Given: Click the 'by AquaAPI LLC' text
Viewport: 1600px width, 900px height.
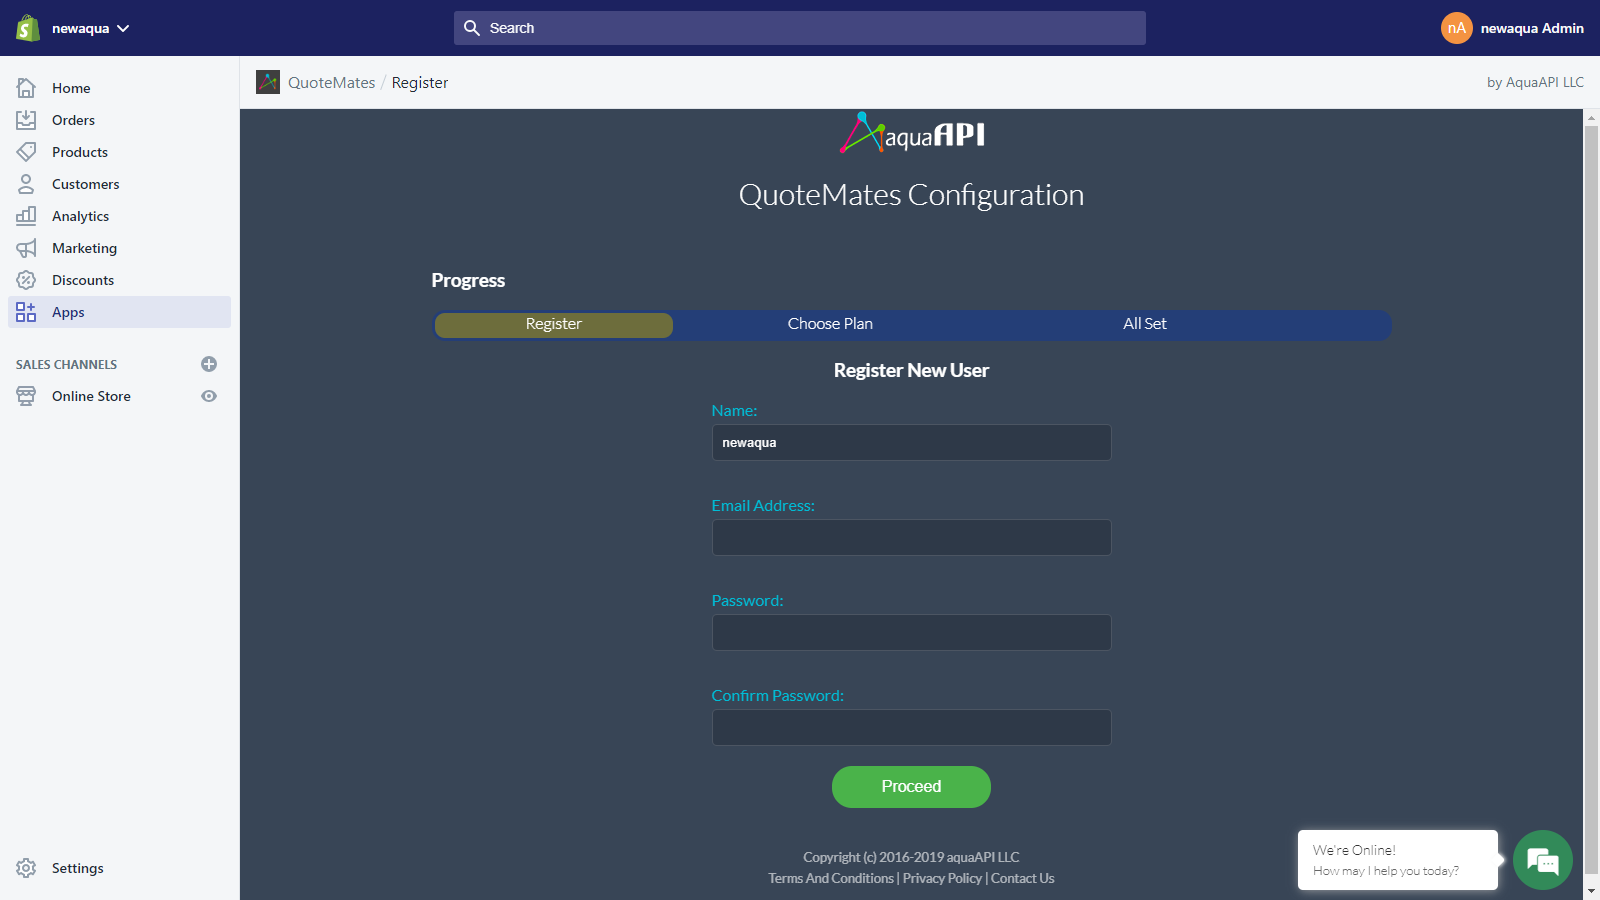Looking at the screenshot, I should 1535,82.
